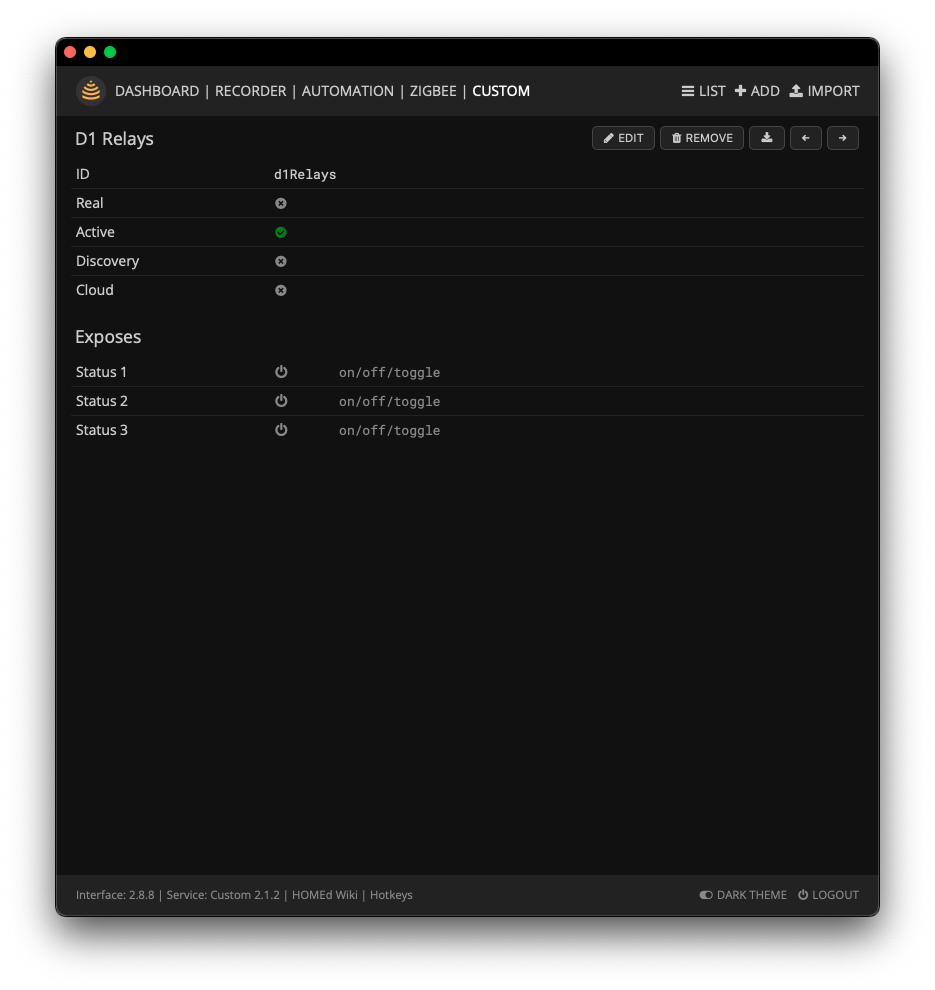Go to previous device with left arrow
Screen dimensions: 935x990
(x=806, y=138)
